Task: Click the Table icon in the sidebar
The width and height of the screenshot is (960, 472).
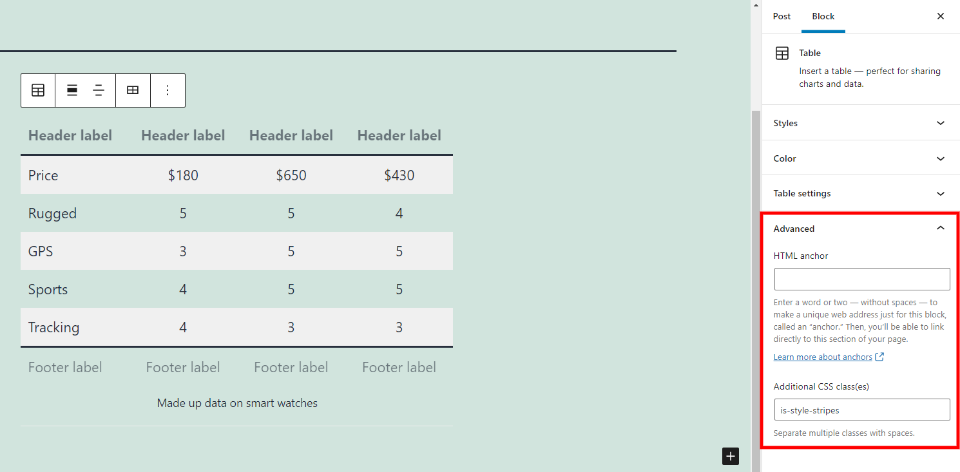Action: coord(782,54)
